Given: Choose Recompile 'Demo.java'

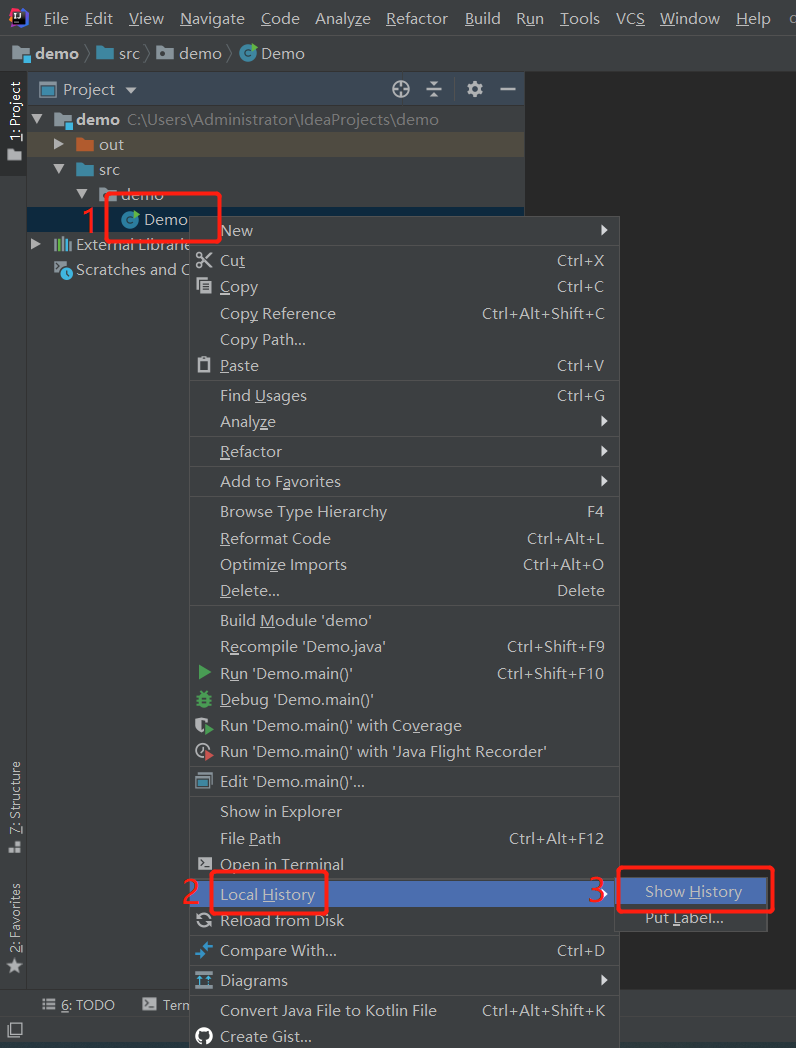Looking at the screenshot, I should coord(404,647).
